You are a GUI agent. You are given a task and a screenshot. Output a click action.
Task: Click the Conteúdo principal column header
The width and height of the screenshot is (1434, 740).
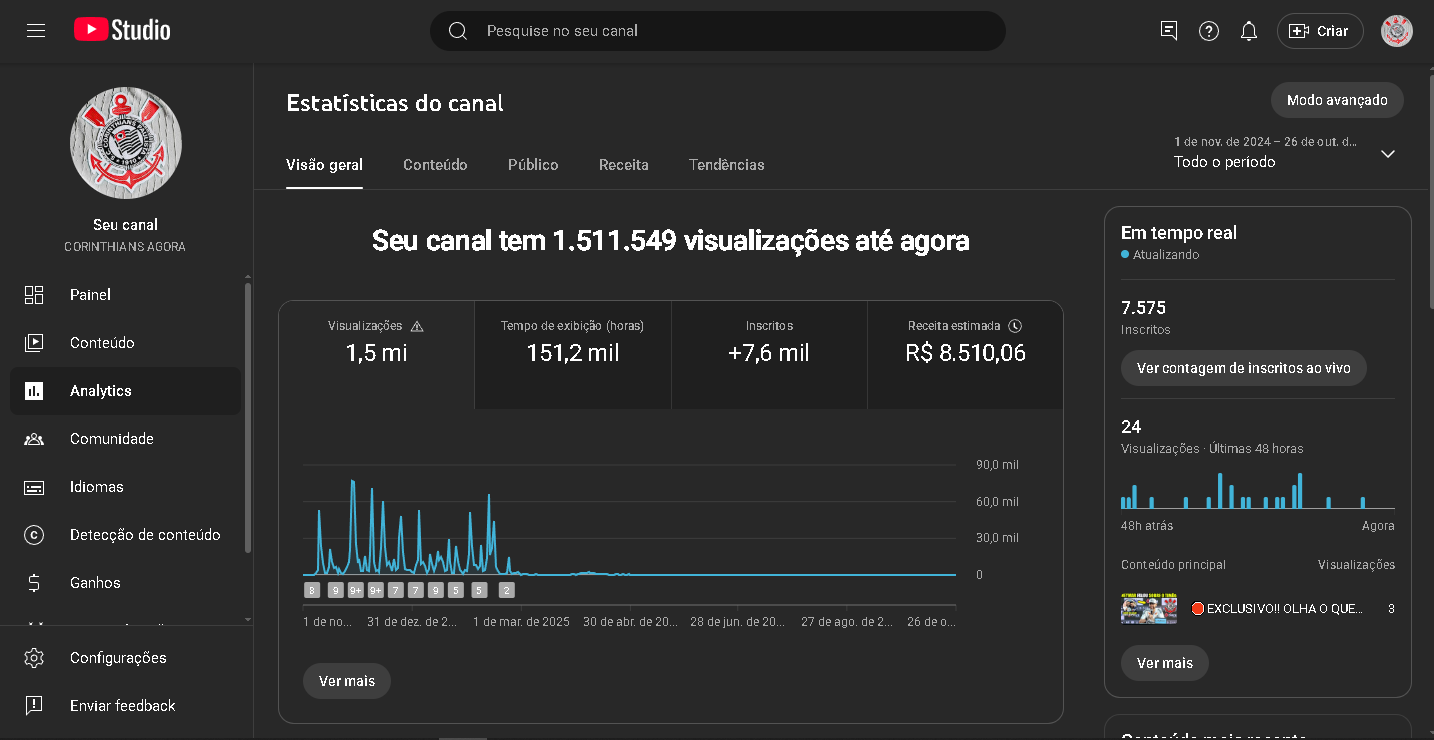point(1173,565)
